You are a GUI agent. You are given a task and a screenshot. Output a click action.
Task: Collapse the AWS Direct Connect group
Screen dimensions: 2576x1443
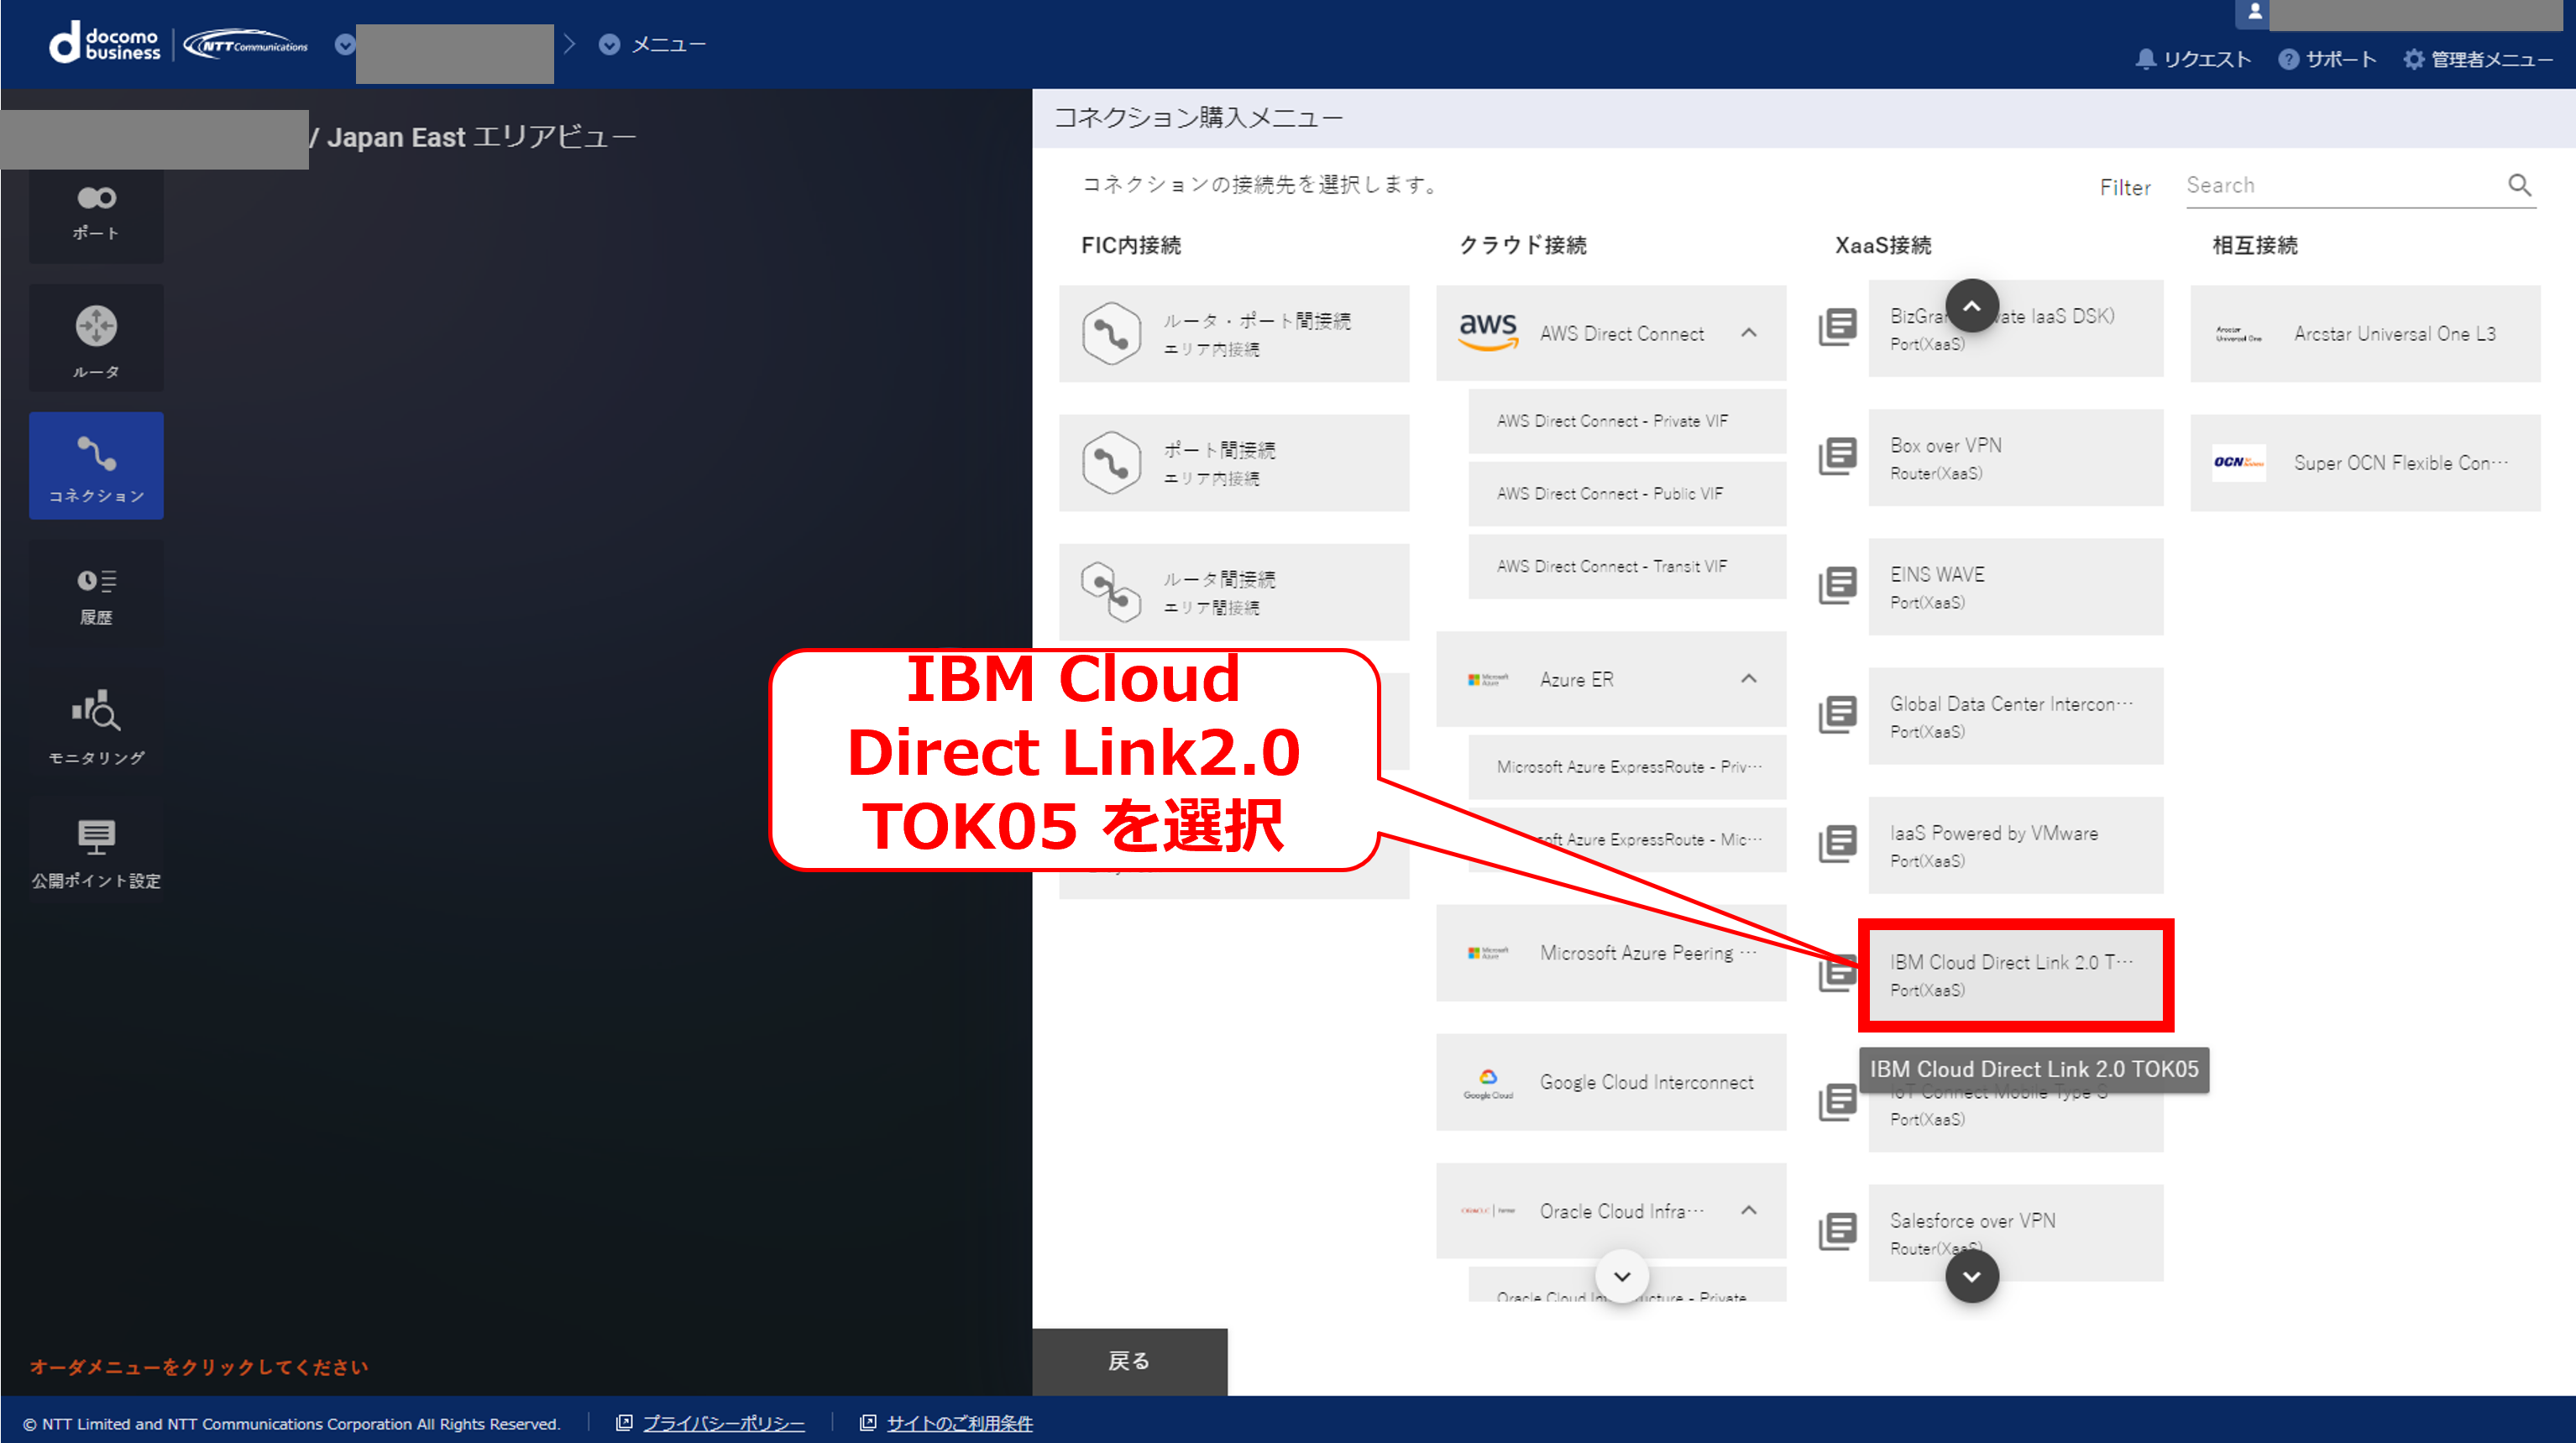[x=1748, y=333]
